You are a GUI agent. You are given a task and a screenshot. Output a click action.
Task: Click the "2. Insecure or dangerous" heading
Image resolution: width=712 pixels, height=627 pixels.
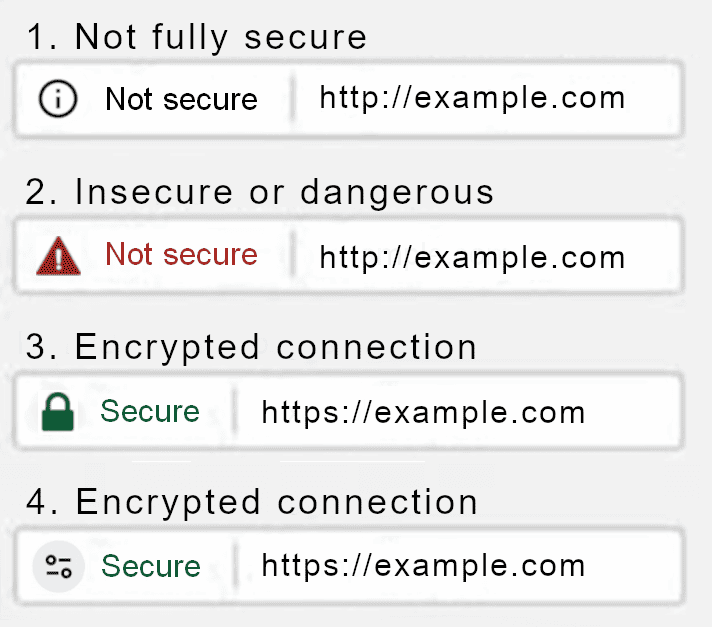pos(260,192)
